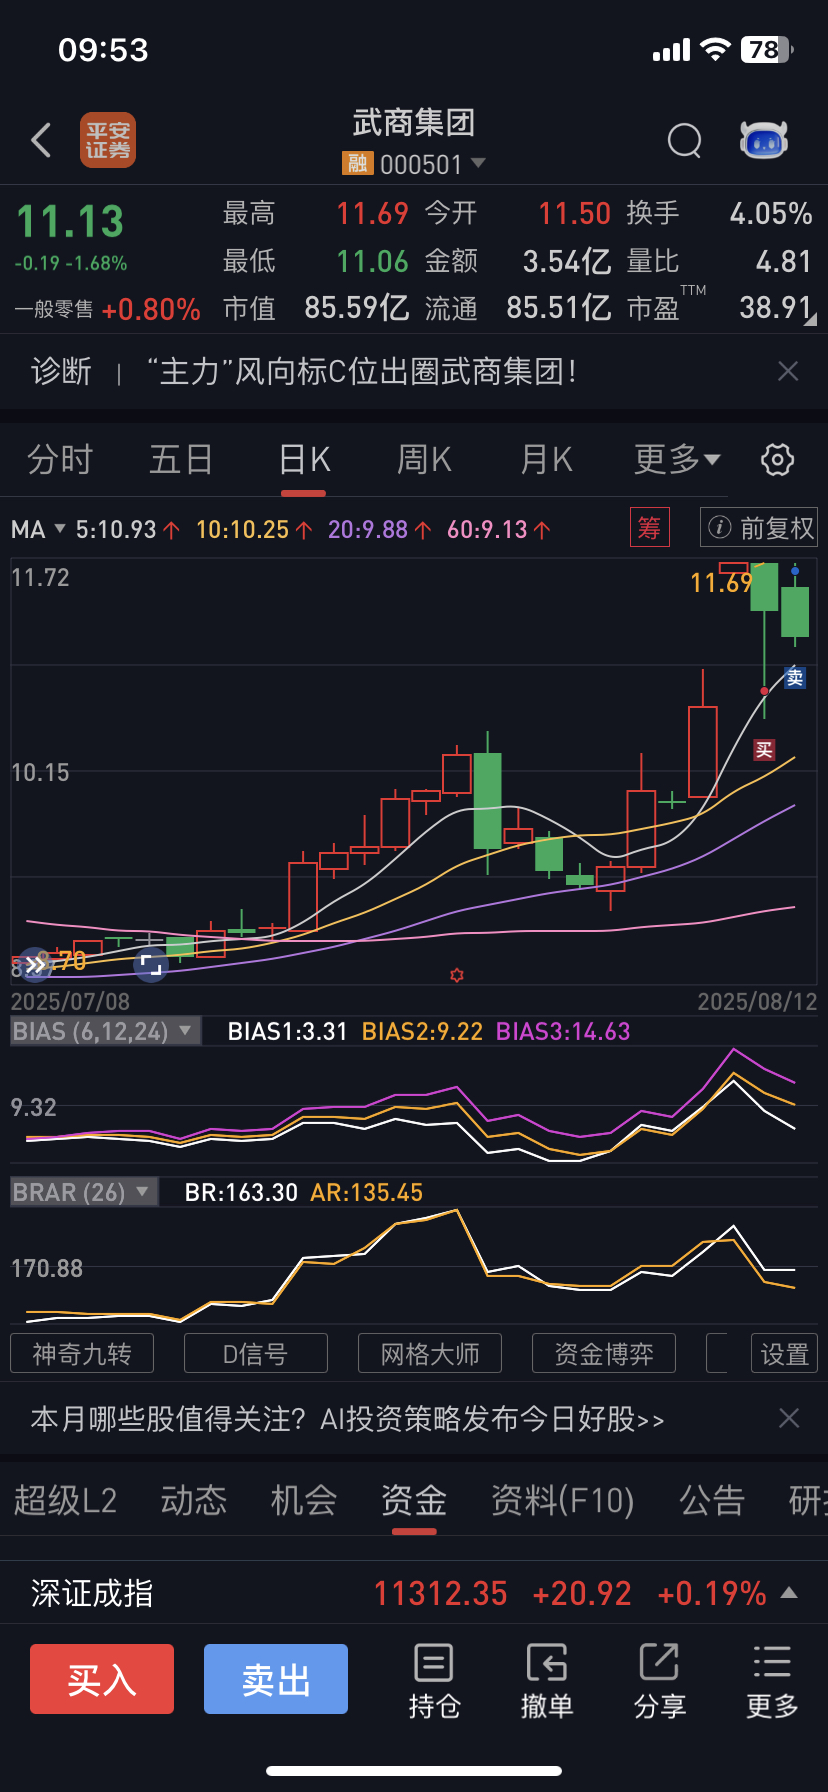Tap the search magnifier icon

(685, 141)
